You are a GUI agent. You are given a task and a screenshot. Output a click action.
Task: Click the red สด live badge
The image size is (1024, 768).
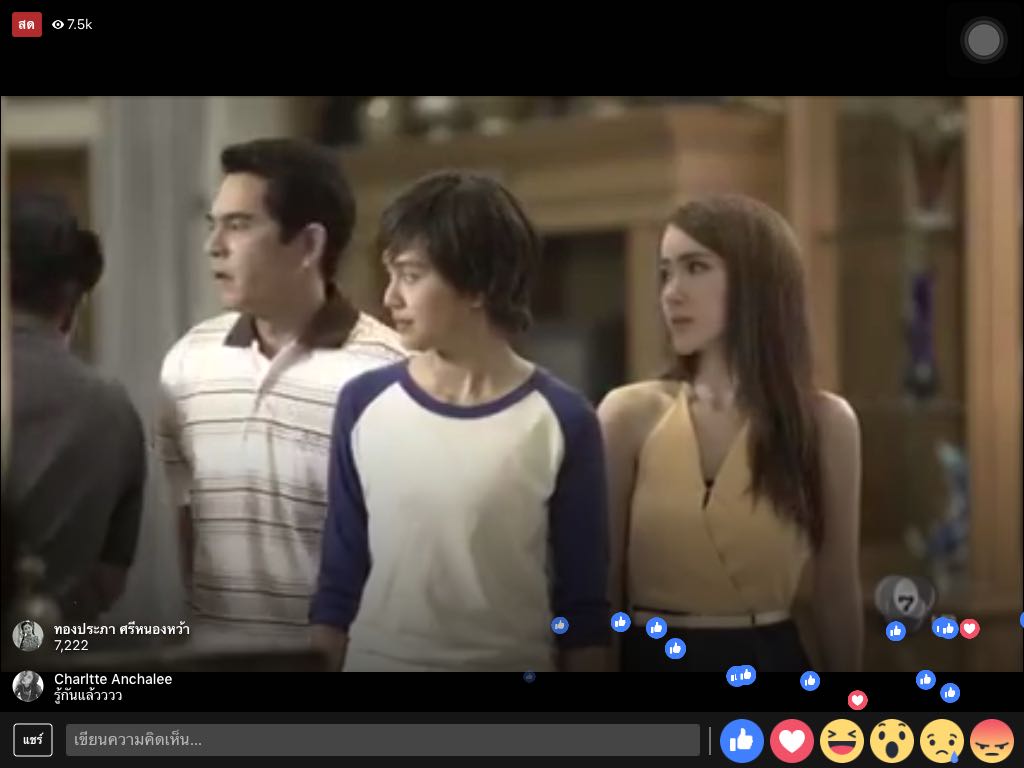[x=27, y=25]
